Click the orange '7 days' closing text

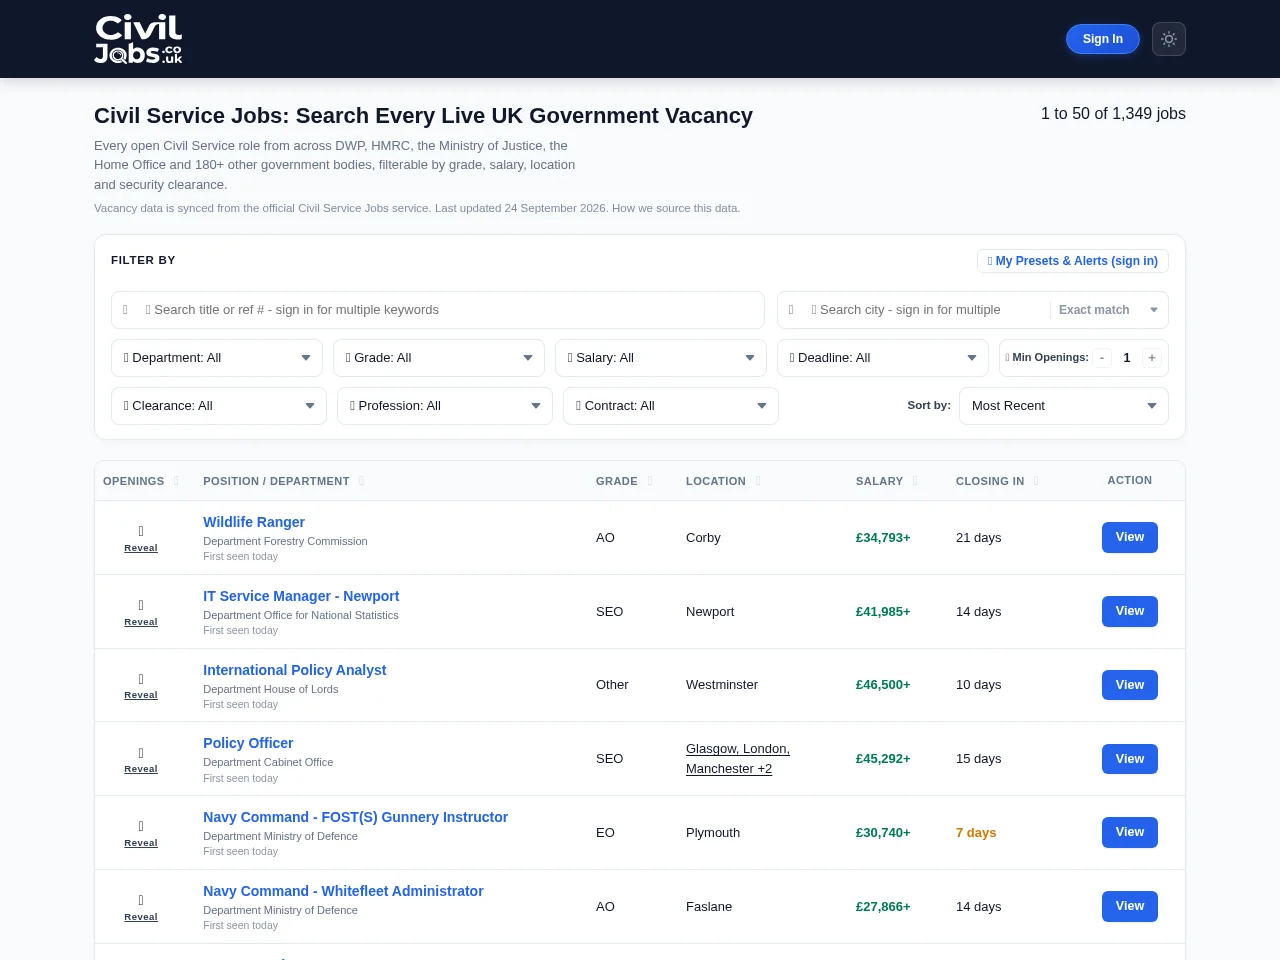[x=976, y=833]
